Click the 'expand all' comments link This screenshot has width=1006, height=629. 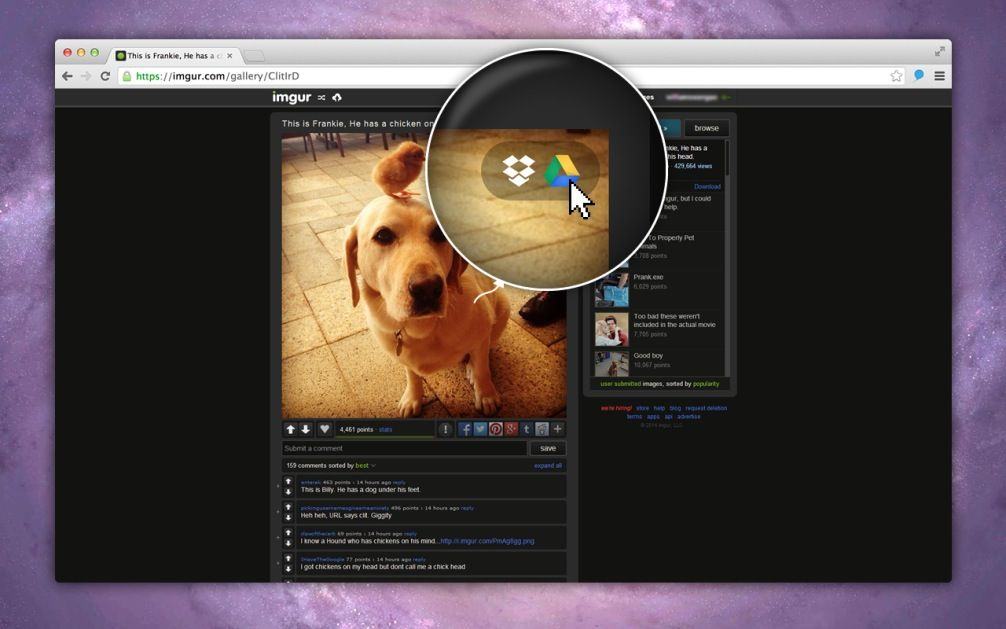tap(548, 465)
